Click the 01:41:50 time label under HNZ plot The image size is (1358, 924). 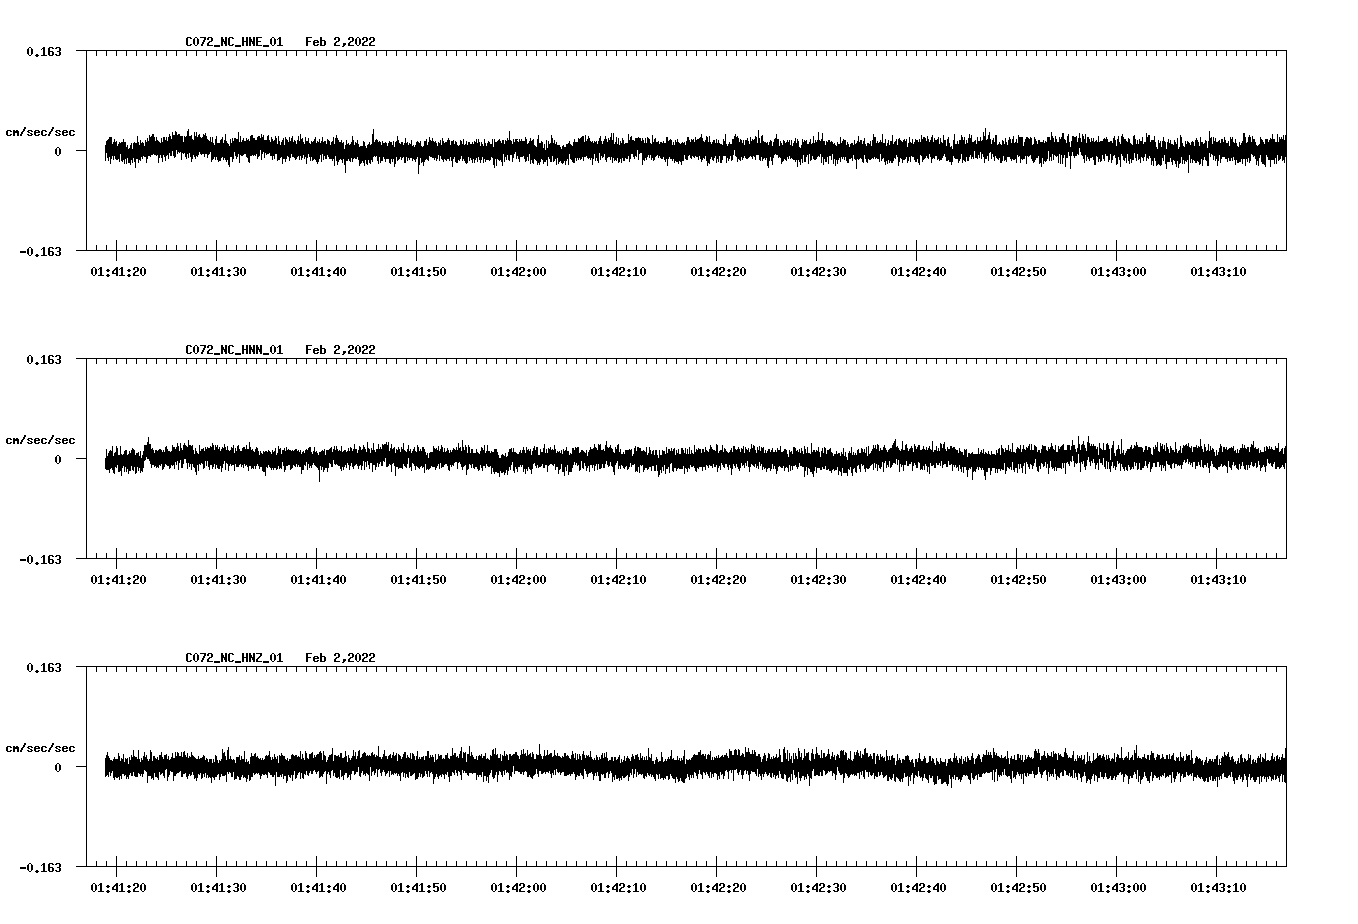coord(418,888)
